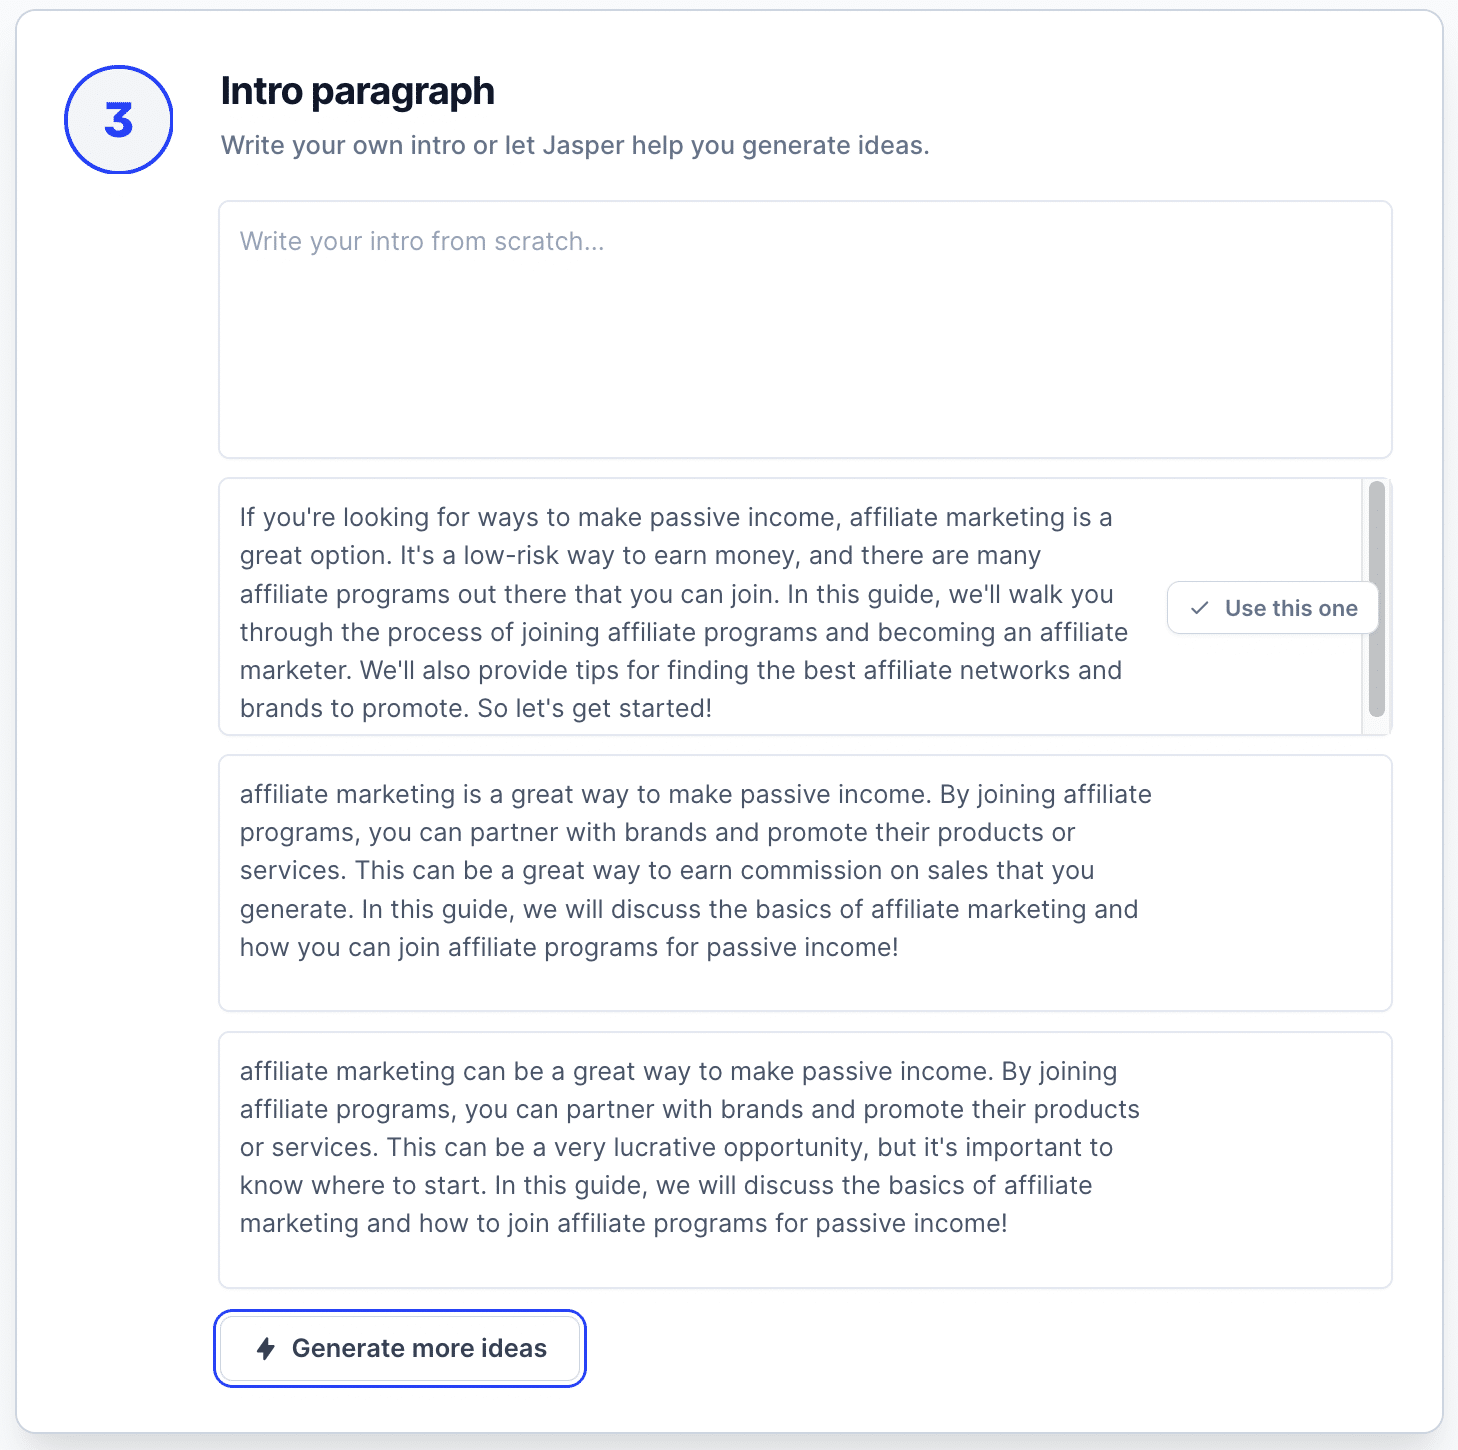This screenshot has width=1458, height=1450.
Task: Click the scrollbar in the first idea card
Action: point(1377,600)
